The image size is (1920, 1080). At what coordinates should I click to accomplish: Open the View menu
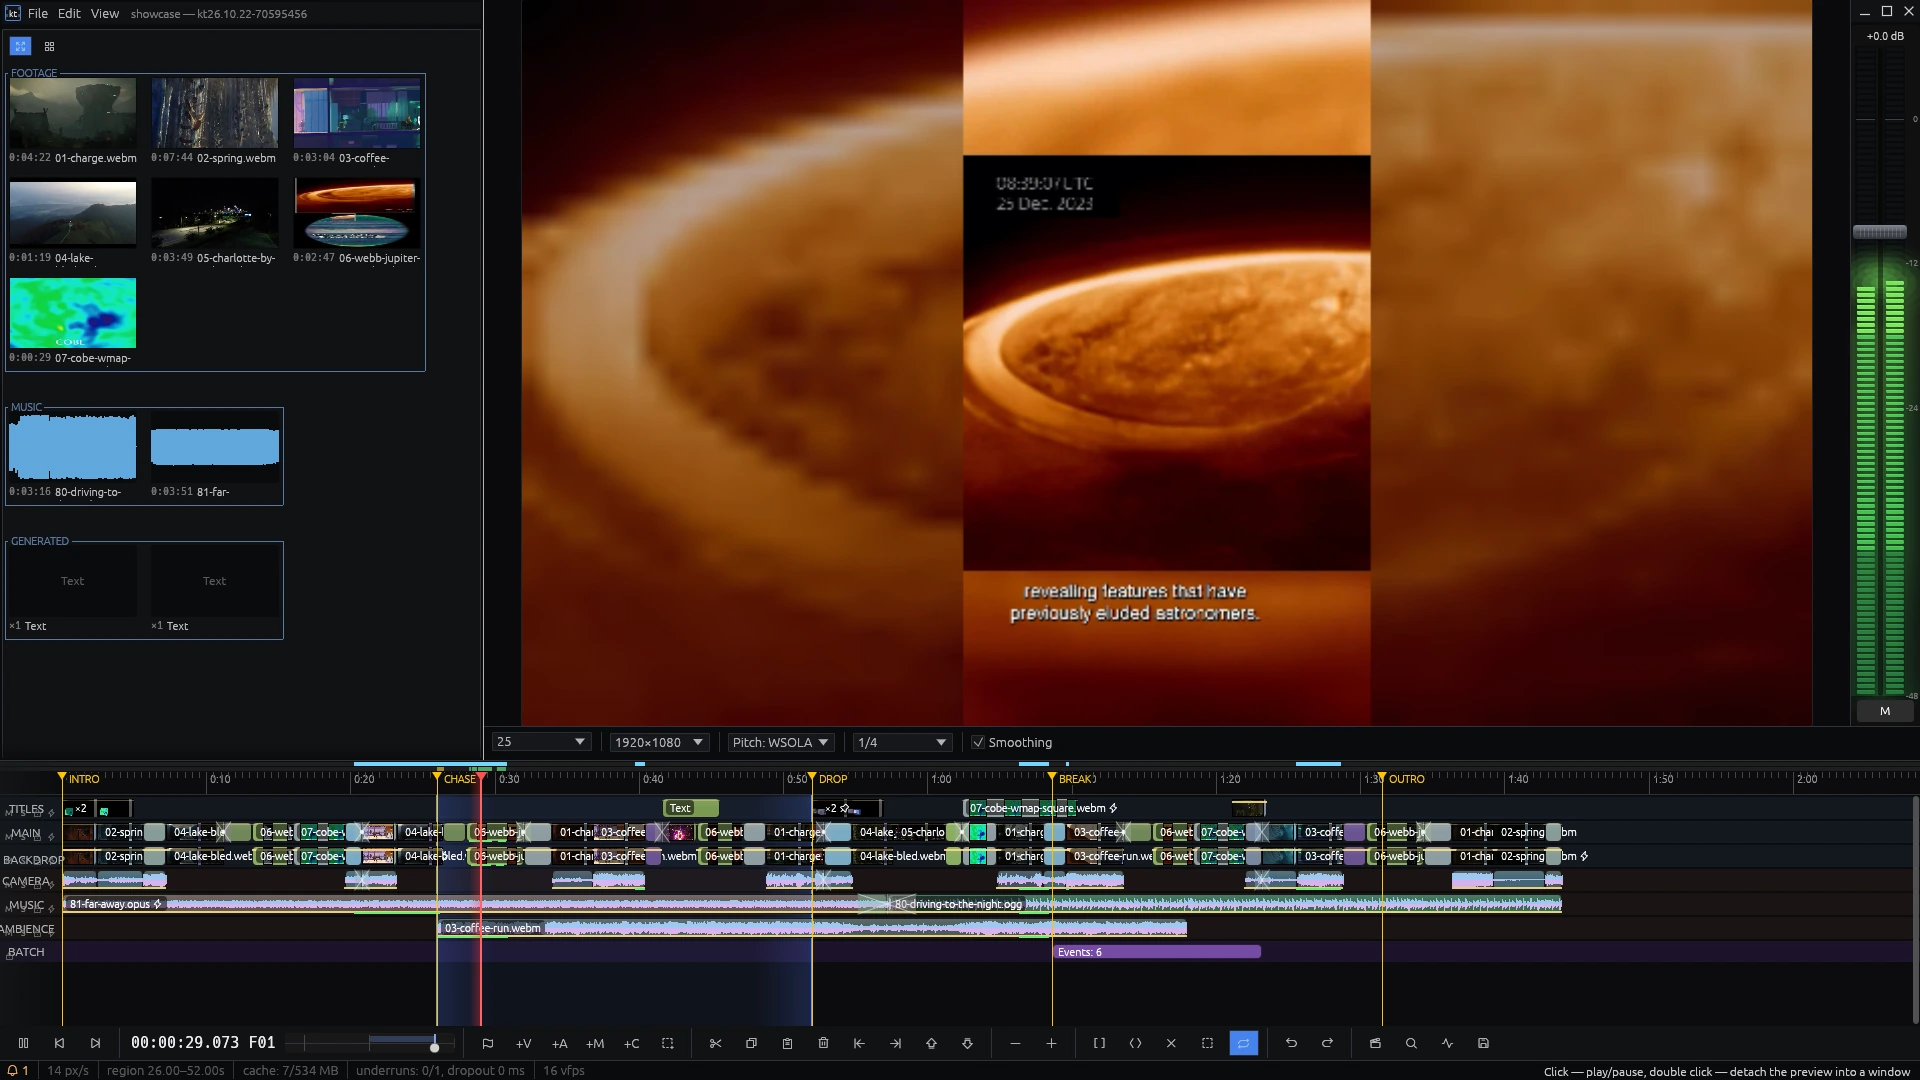pos(105,13)
